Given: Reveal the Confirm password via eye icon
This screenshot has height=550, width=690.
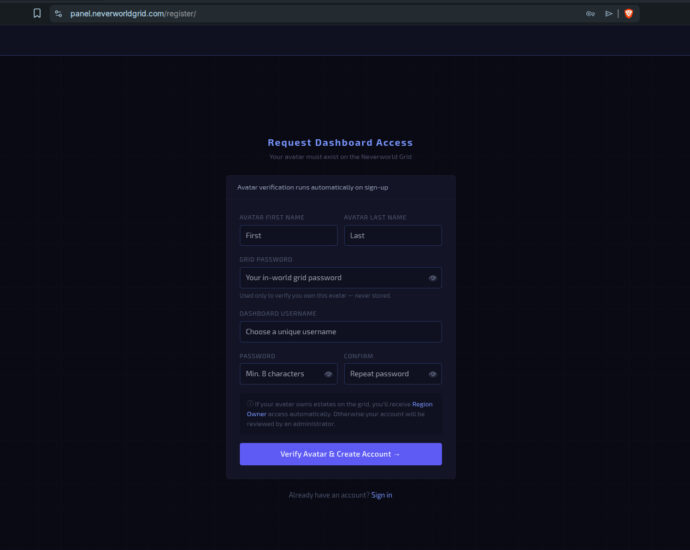Looking at the screenshot, I should 433,374.
